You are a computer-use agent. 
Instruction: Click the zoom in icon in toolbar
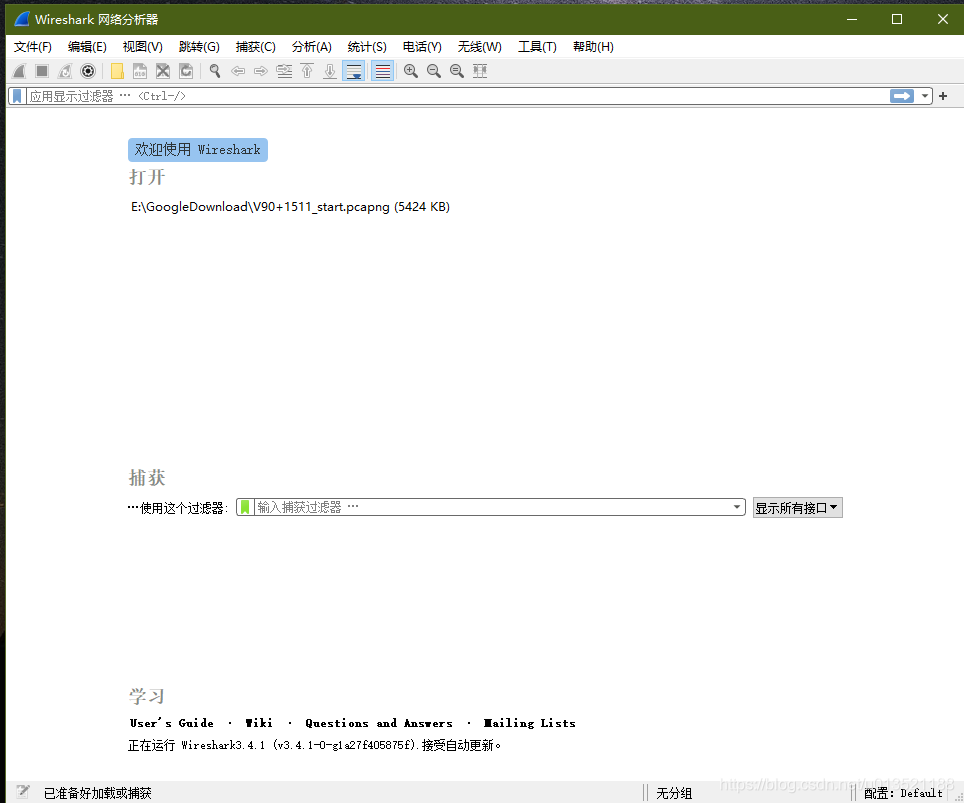pyautogui.click(x=411, y=71)
